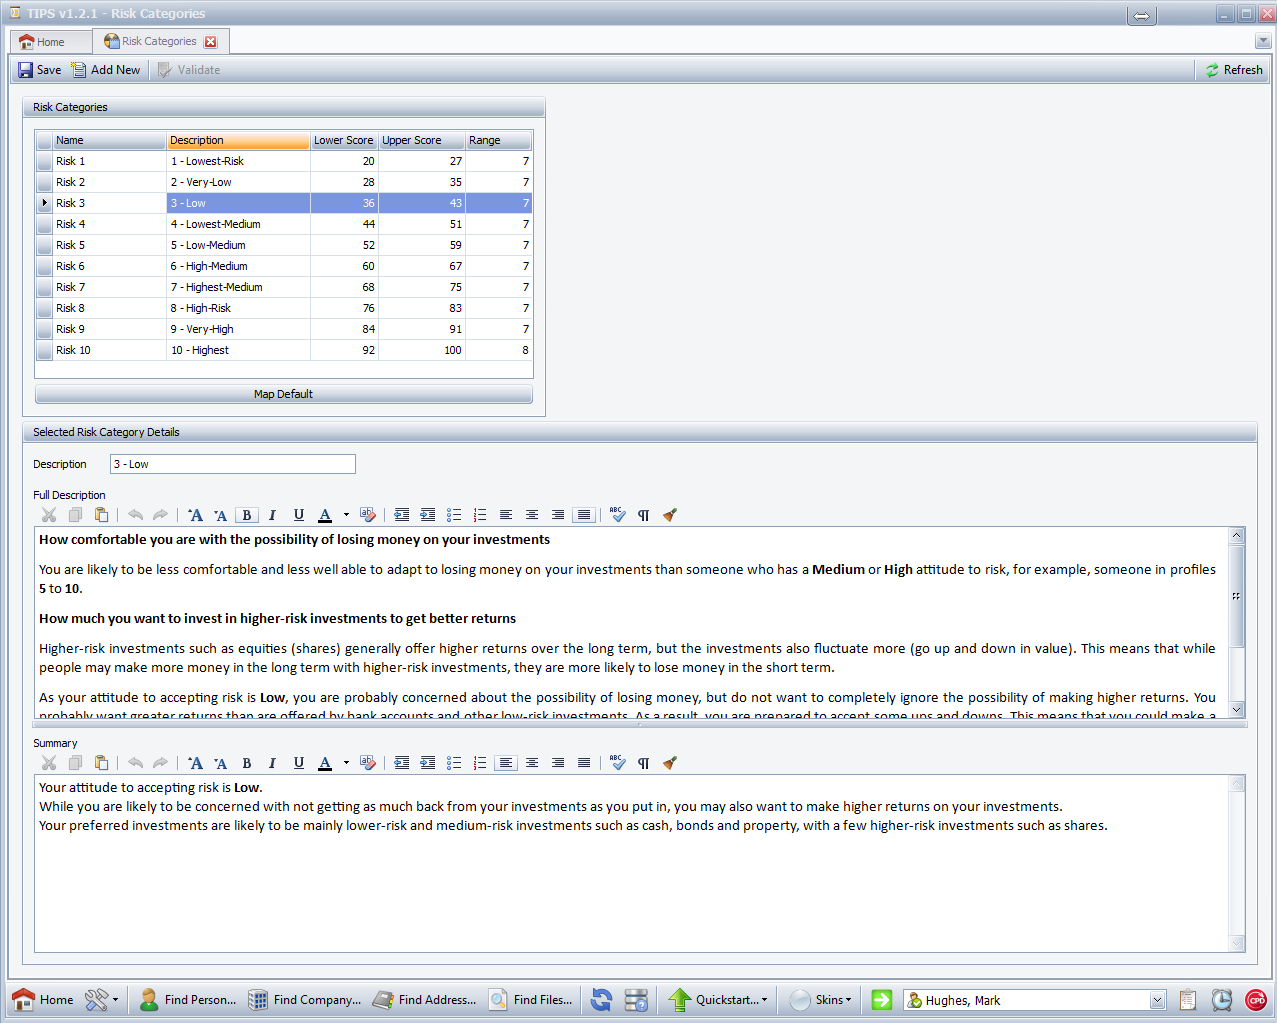Toggle Italic in the Summary toolbar
Viewport: 1277px width, 1023px height.
(x=272, y=763)
